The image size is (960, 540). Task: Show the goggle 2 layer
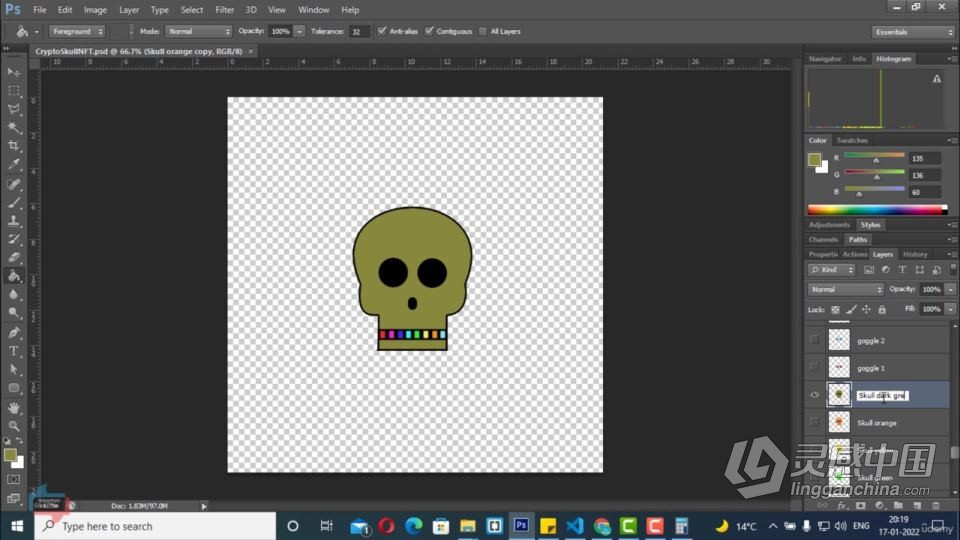(814, 340)
